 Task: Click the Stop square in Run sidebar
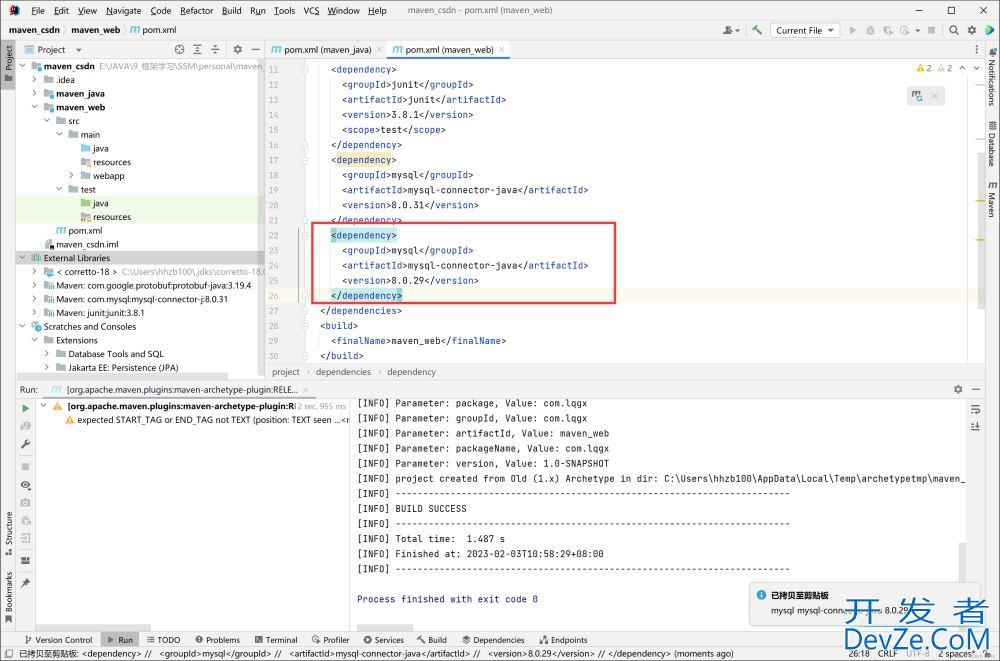coord(26,466)
